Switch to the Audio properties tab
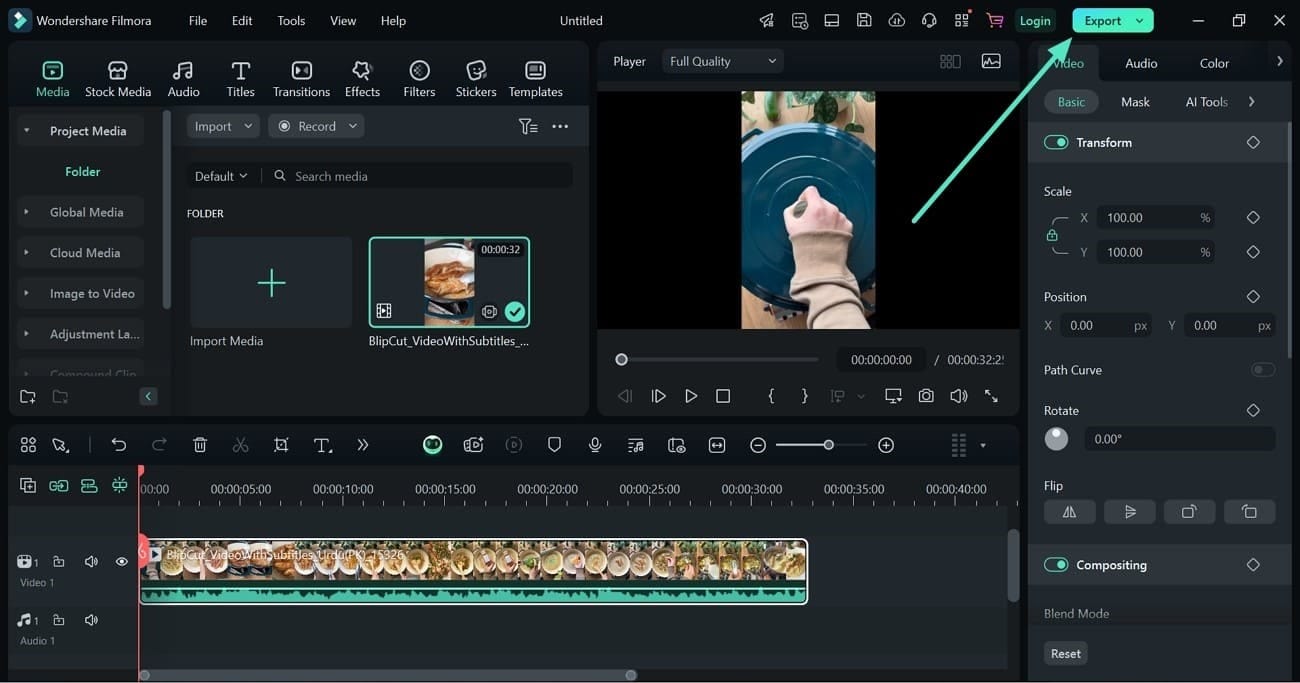 (x=1141, y=63)
